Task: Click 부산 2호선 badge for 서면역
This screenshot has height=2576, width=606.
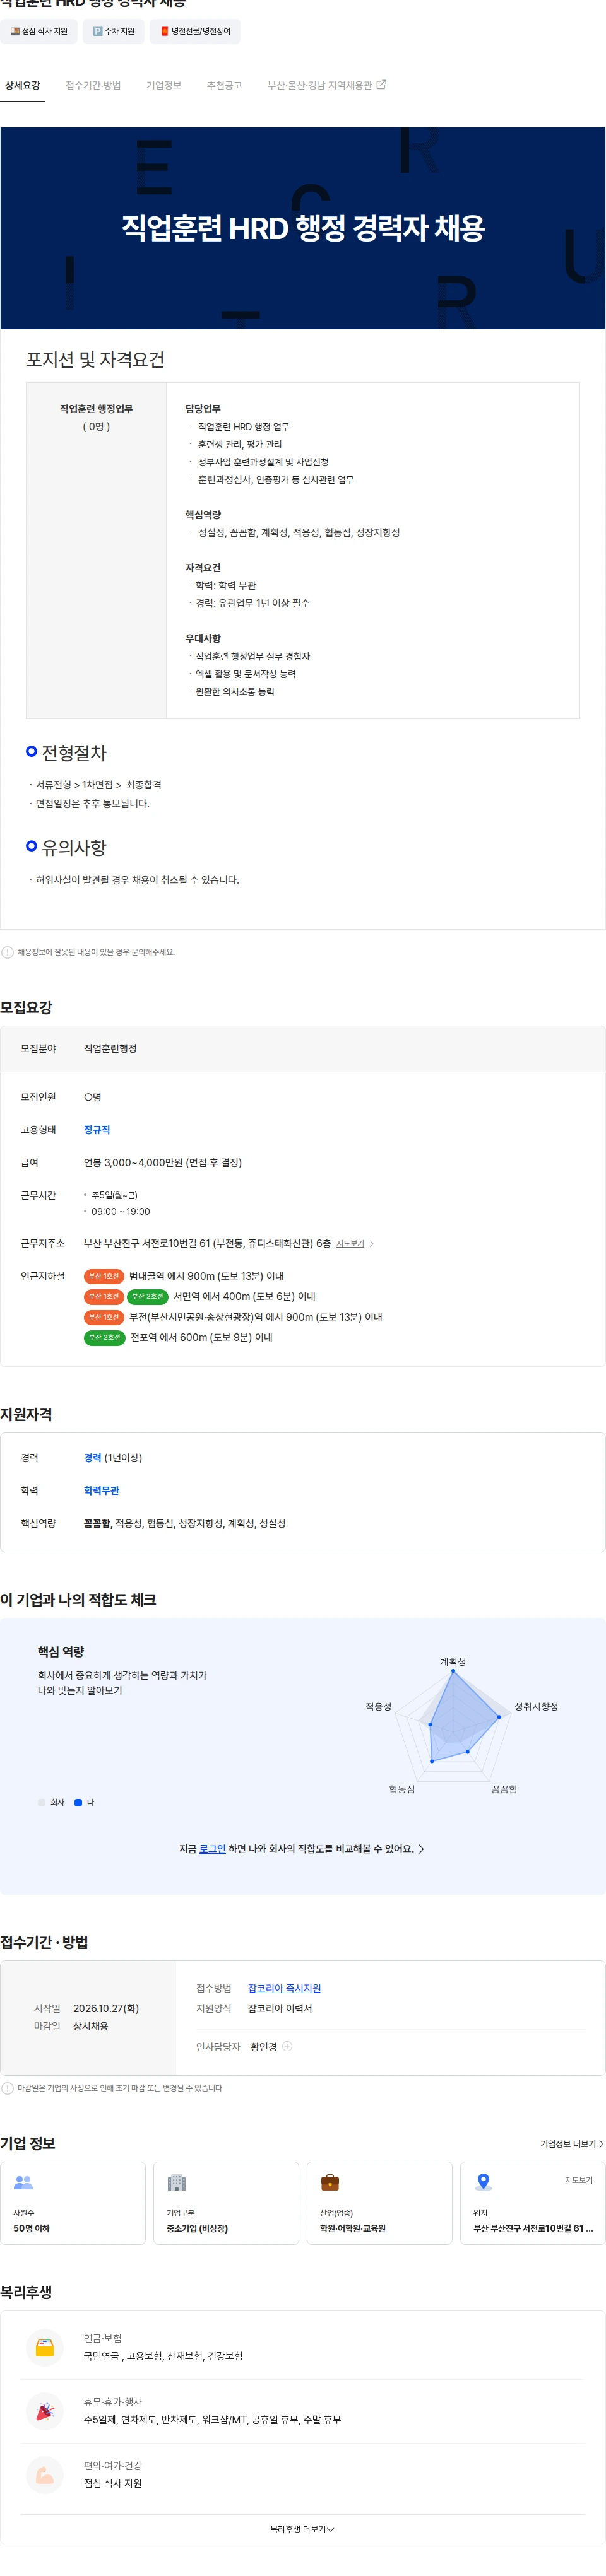Action: 147,1297
